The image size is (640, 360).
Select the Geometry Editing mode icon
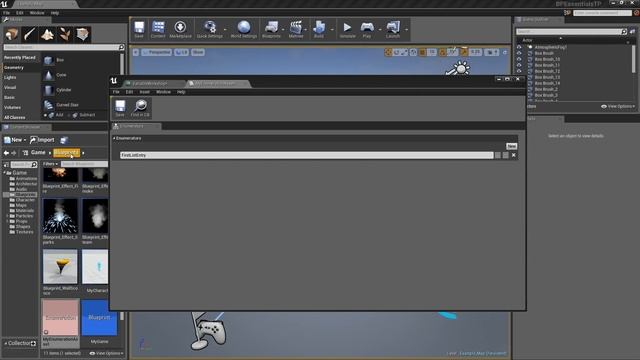click(x=82, y=34)
